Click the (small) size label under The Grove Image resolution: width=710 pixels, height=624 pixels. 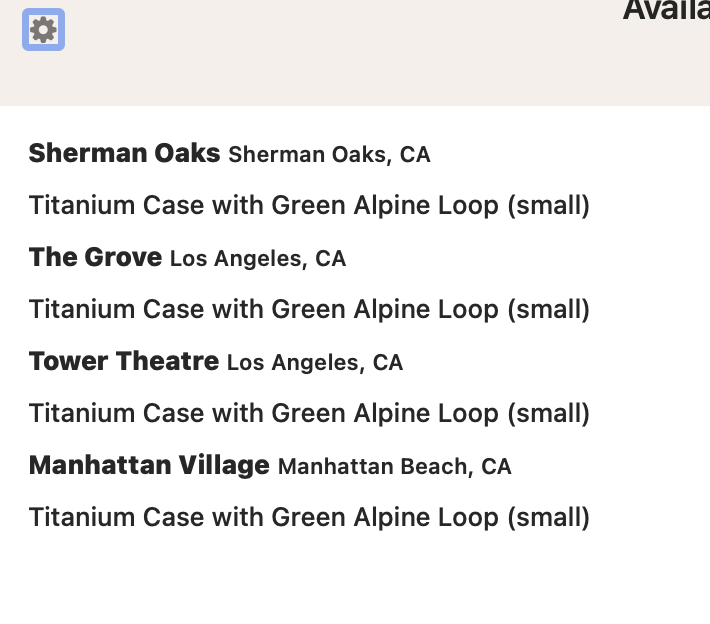[x=549, y=310]
